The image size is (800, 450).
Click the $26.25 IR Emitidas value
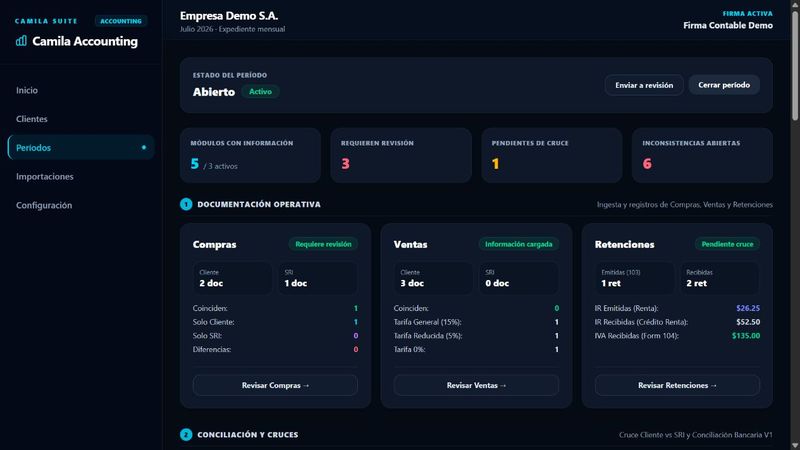748,308
